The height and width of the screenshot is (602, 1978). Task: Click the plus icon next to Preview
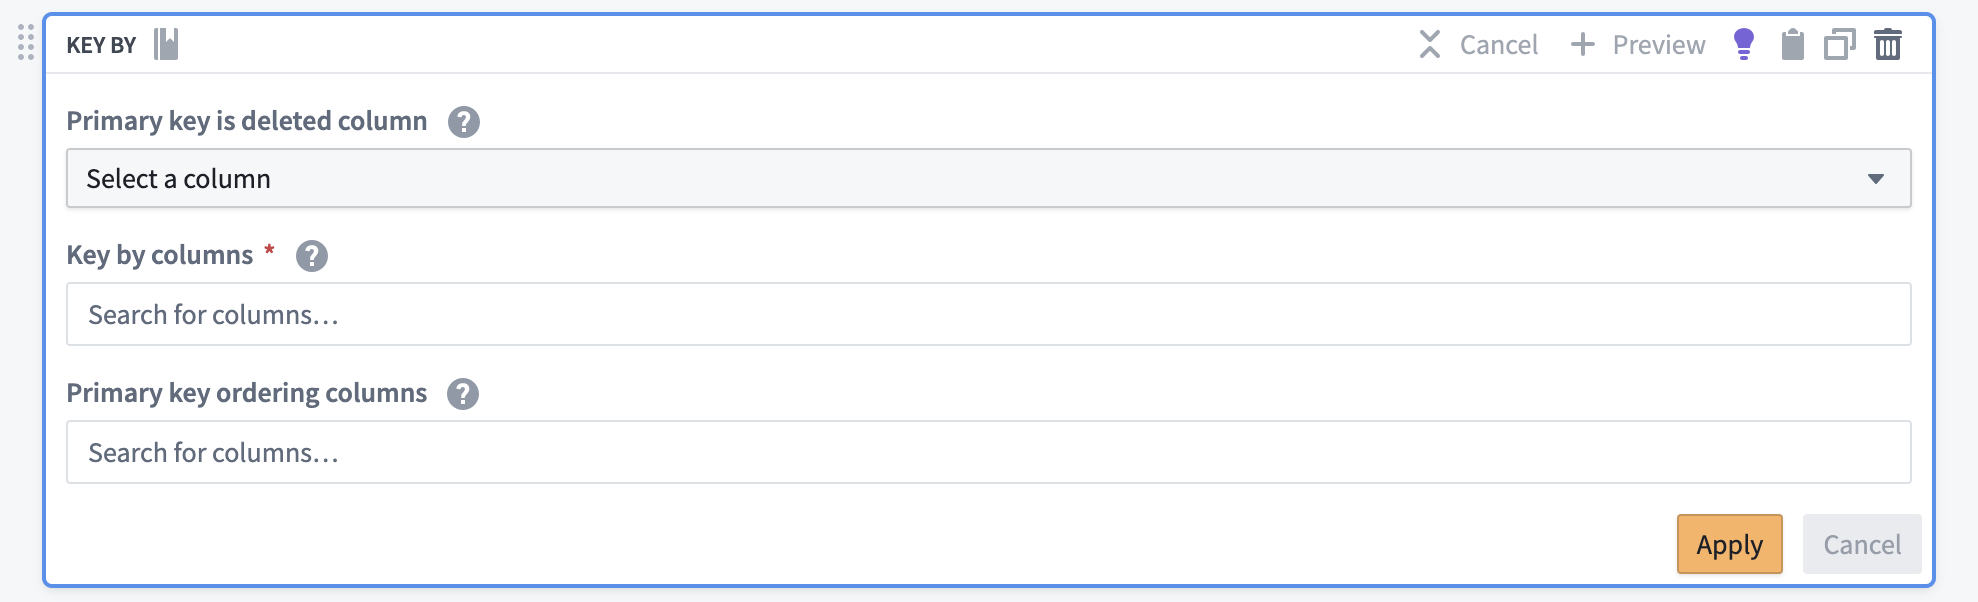click(x=1582, y=44)
